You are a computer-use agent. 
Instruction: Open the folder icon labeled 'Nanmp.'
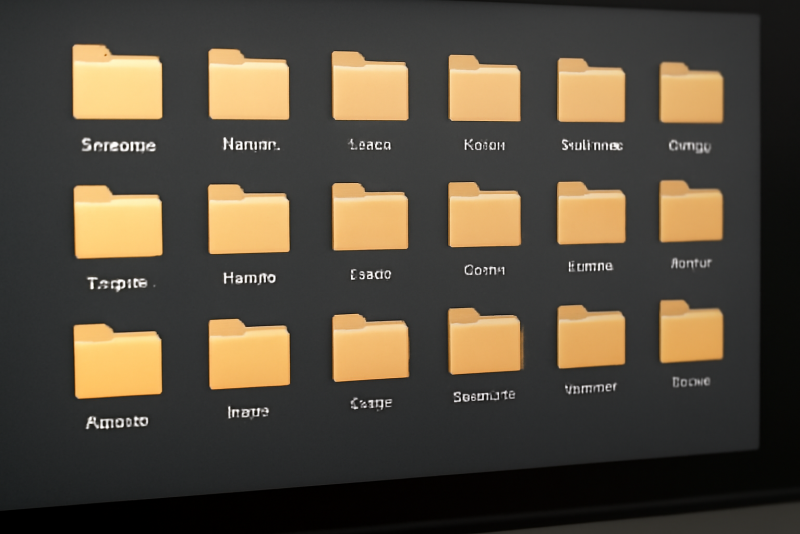point(248,85)
